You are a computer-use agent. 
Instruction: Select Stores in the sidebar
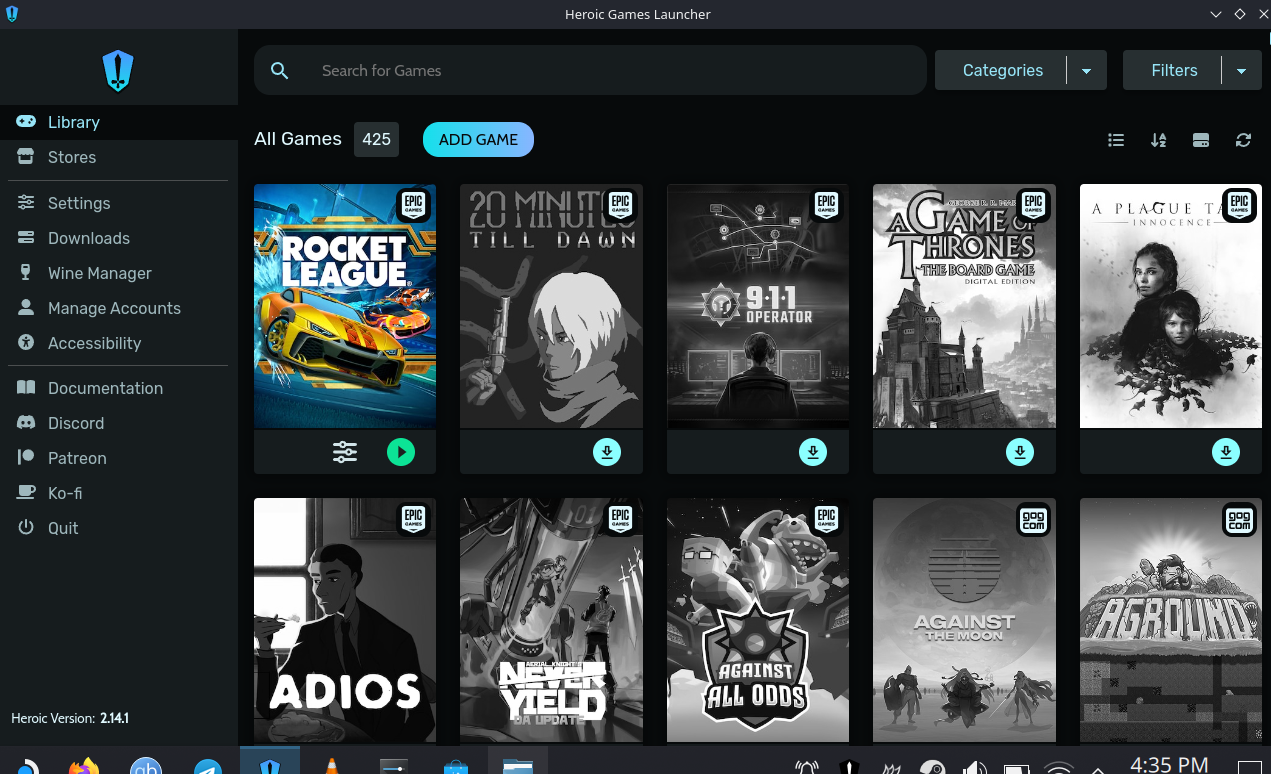[x=71, y=157]
